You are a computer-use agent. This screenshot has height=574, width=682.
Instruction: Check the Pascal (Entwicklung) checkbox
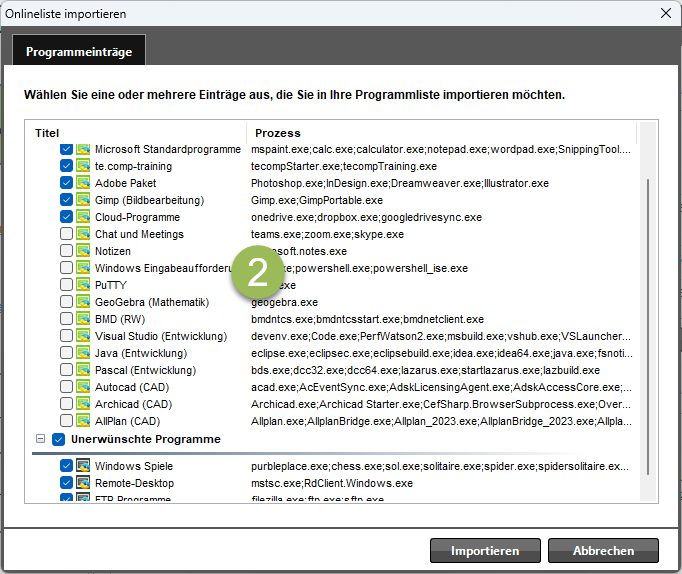point(66,370)
